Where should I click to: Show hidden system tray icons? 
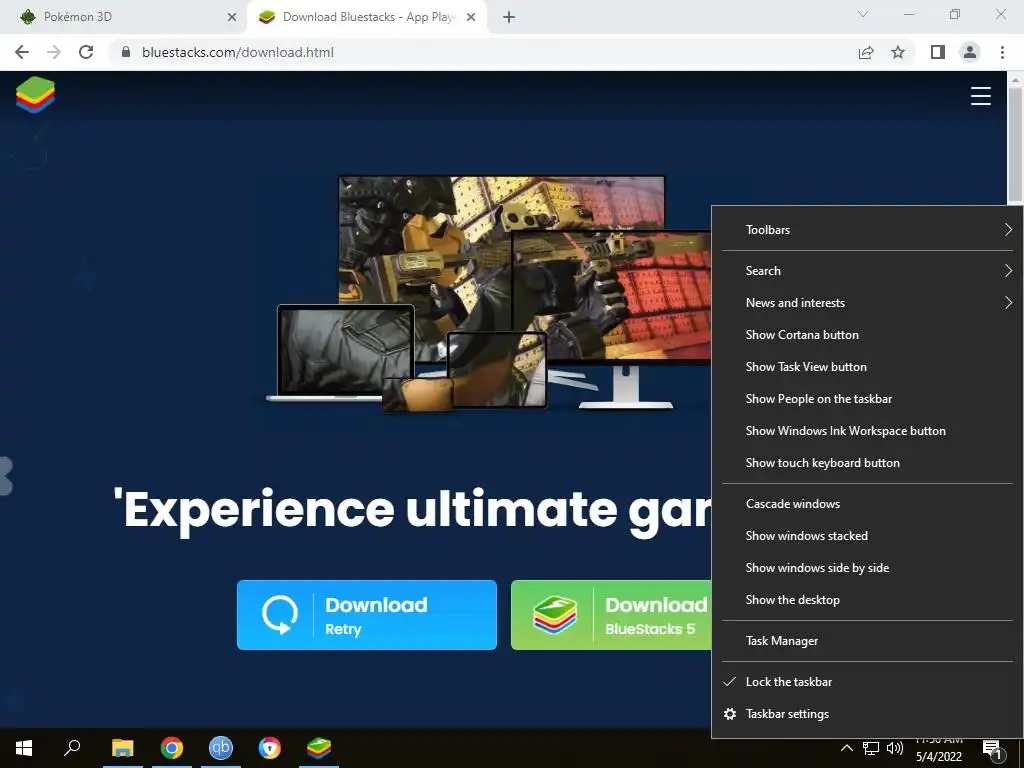[x=846, y=748]
